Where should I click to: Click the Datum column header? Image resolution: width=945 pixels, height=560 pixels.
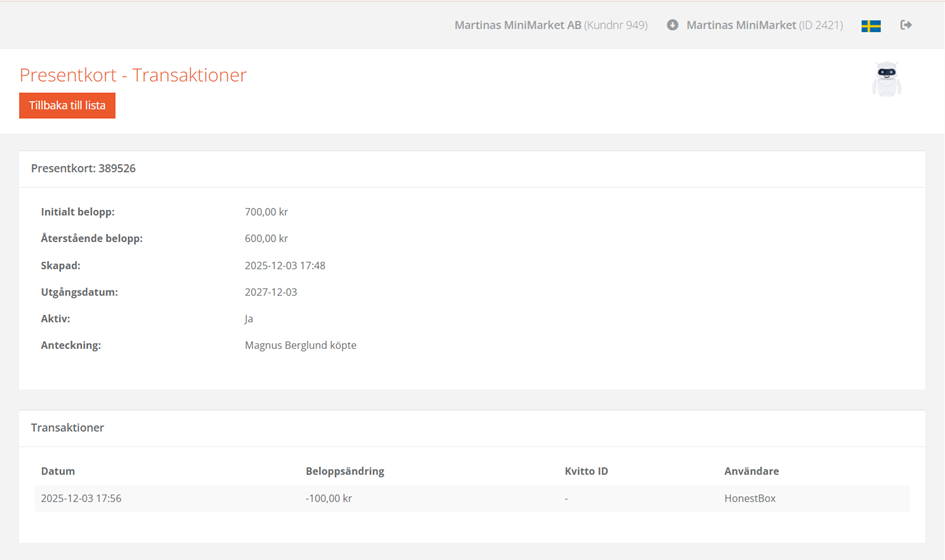point(58,471)
